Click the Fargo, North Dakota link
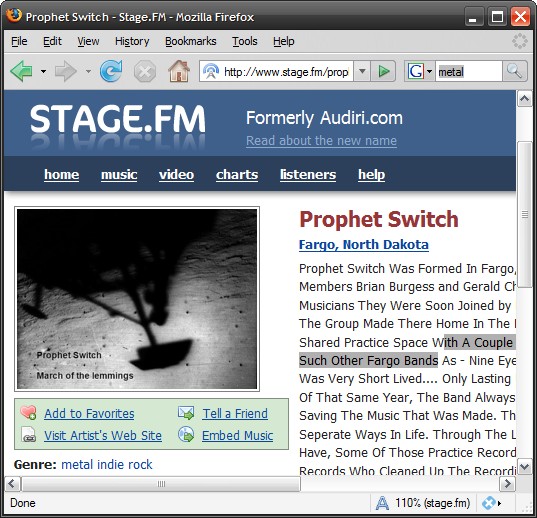 [364, 244]
